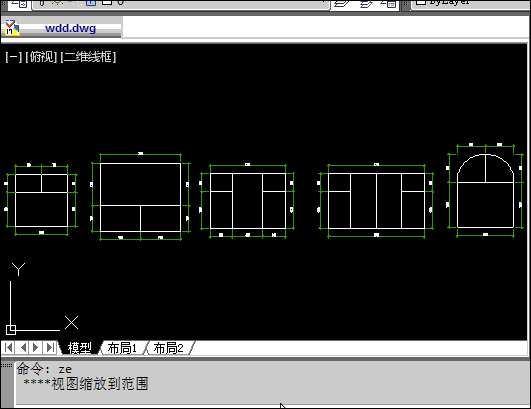531x409 pixels.
Task: Go to next layout tab arrow
Action: pyautogui.click(x=36, y=347)
